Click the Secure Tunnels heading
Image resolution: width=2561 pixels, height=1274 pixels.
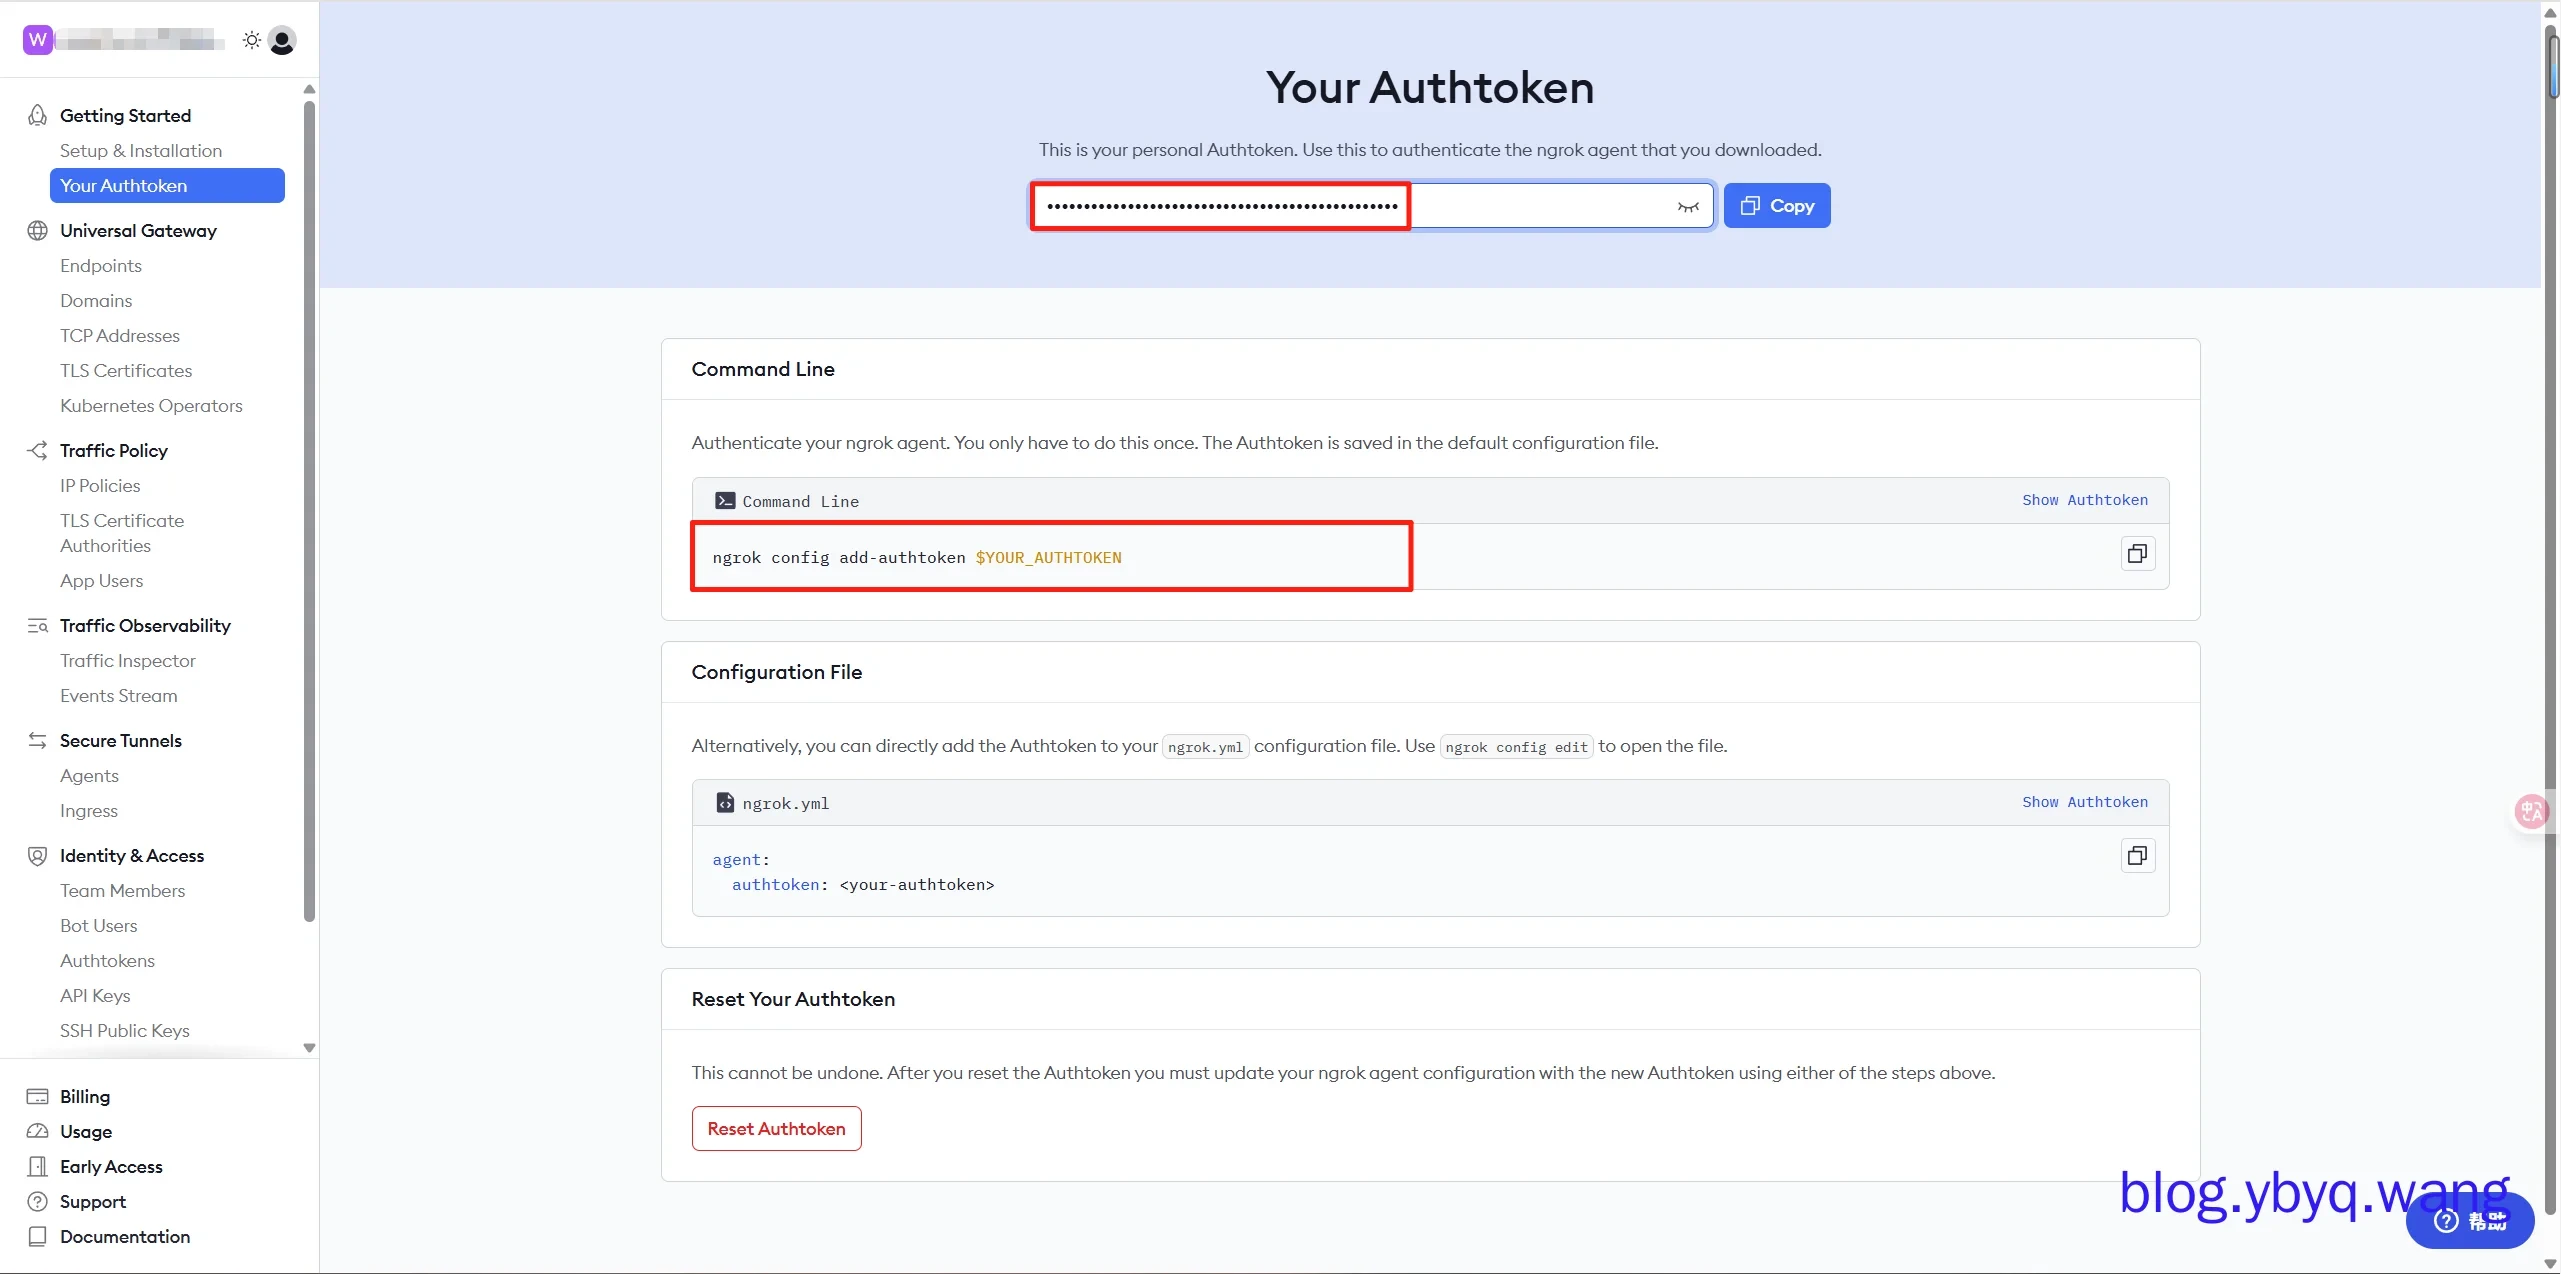[x=121, y=740]
